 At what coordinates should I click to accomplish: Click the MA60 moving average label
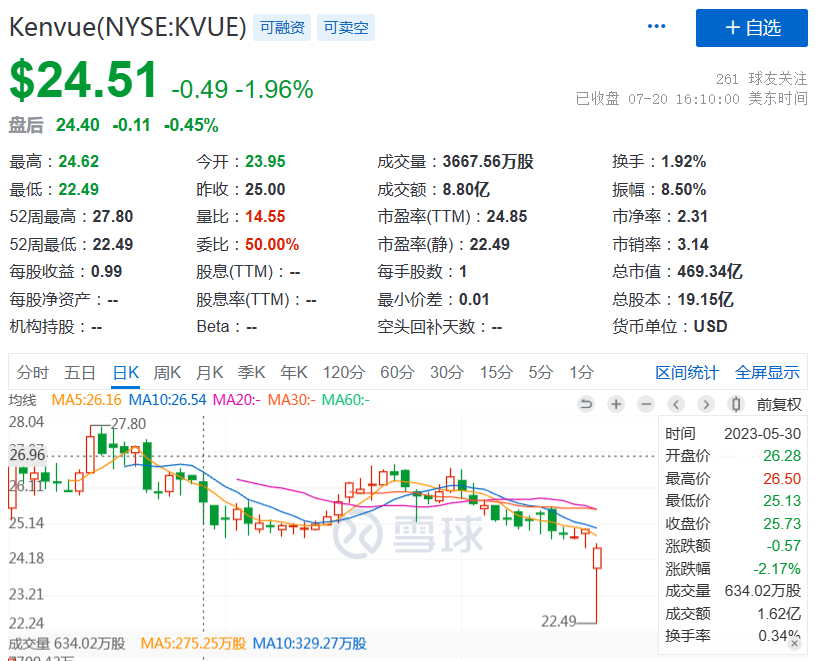[x=346, y=400]
